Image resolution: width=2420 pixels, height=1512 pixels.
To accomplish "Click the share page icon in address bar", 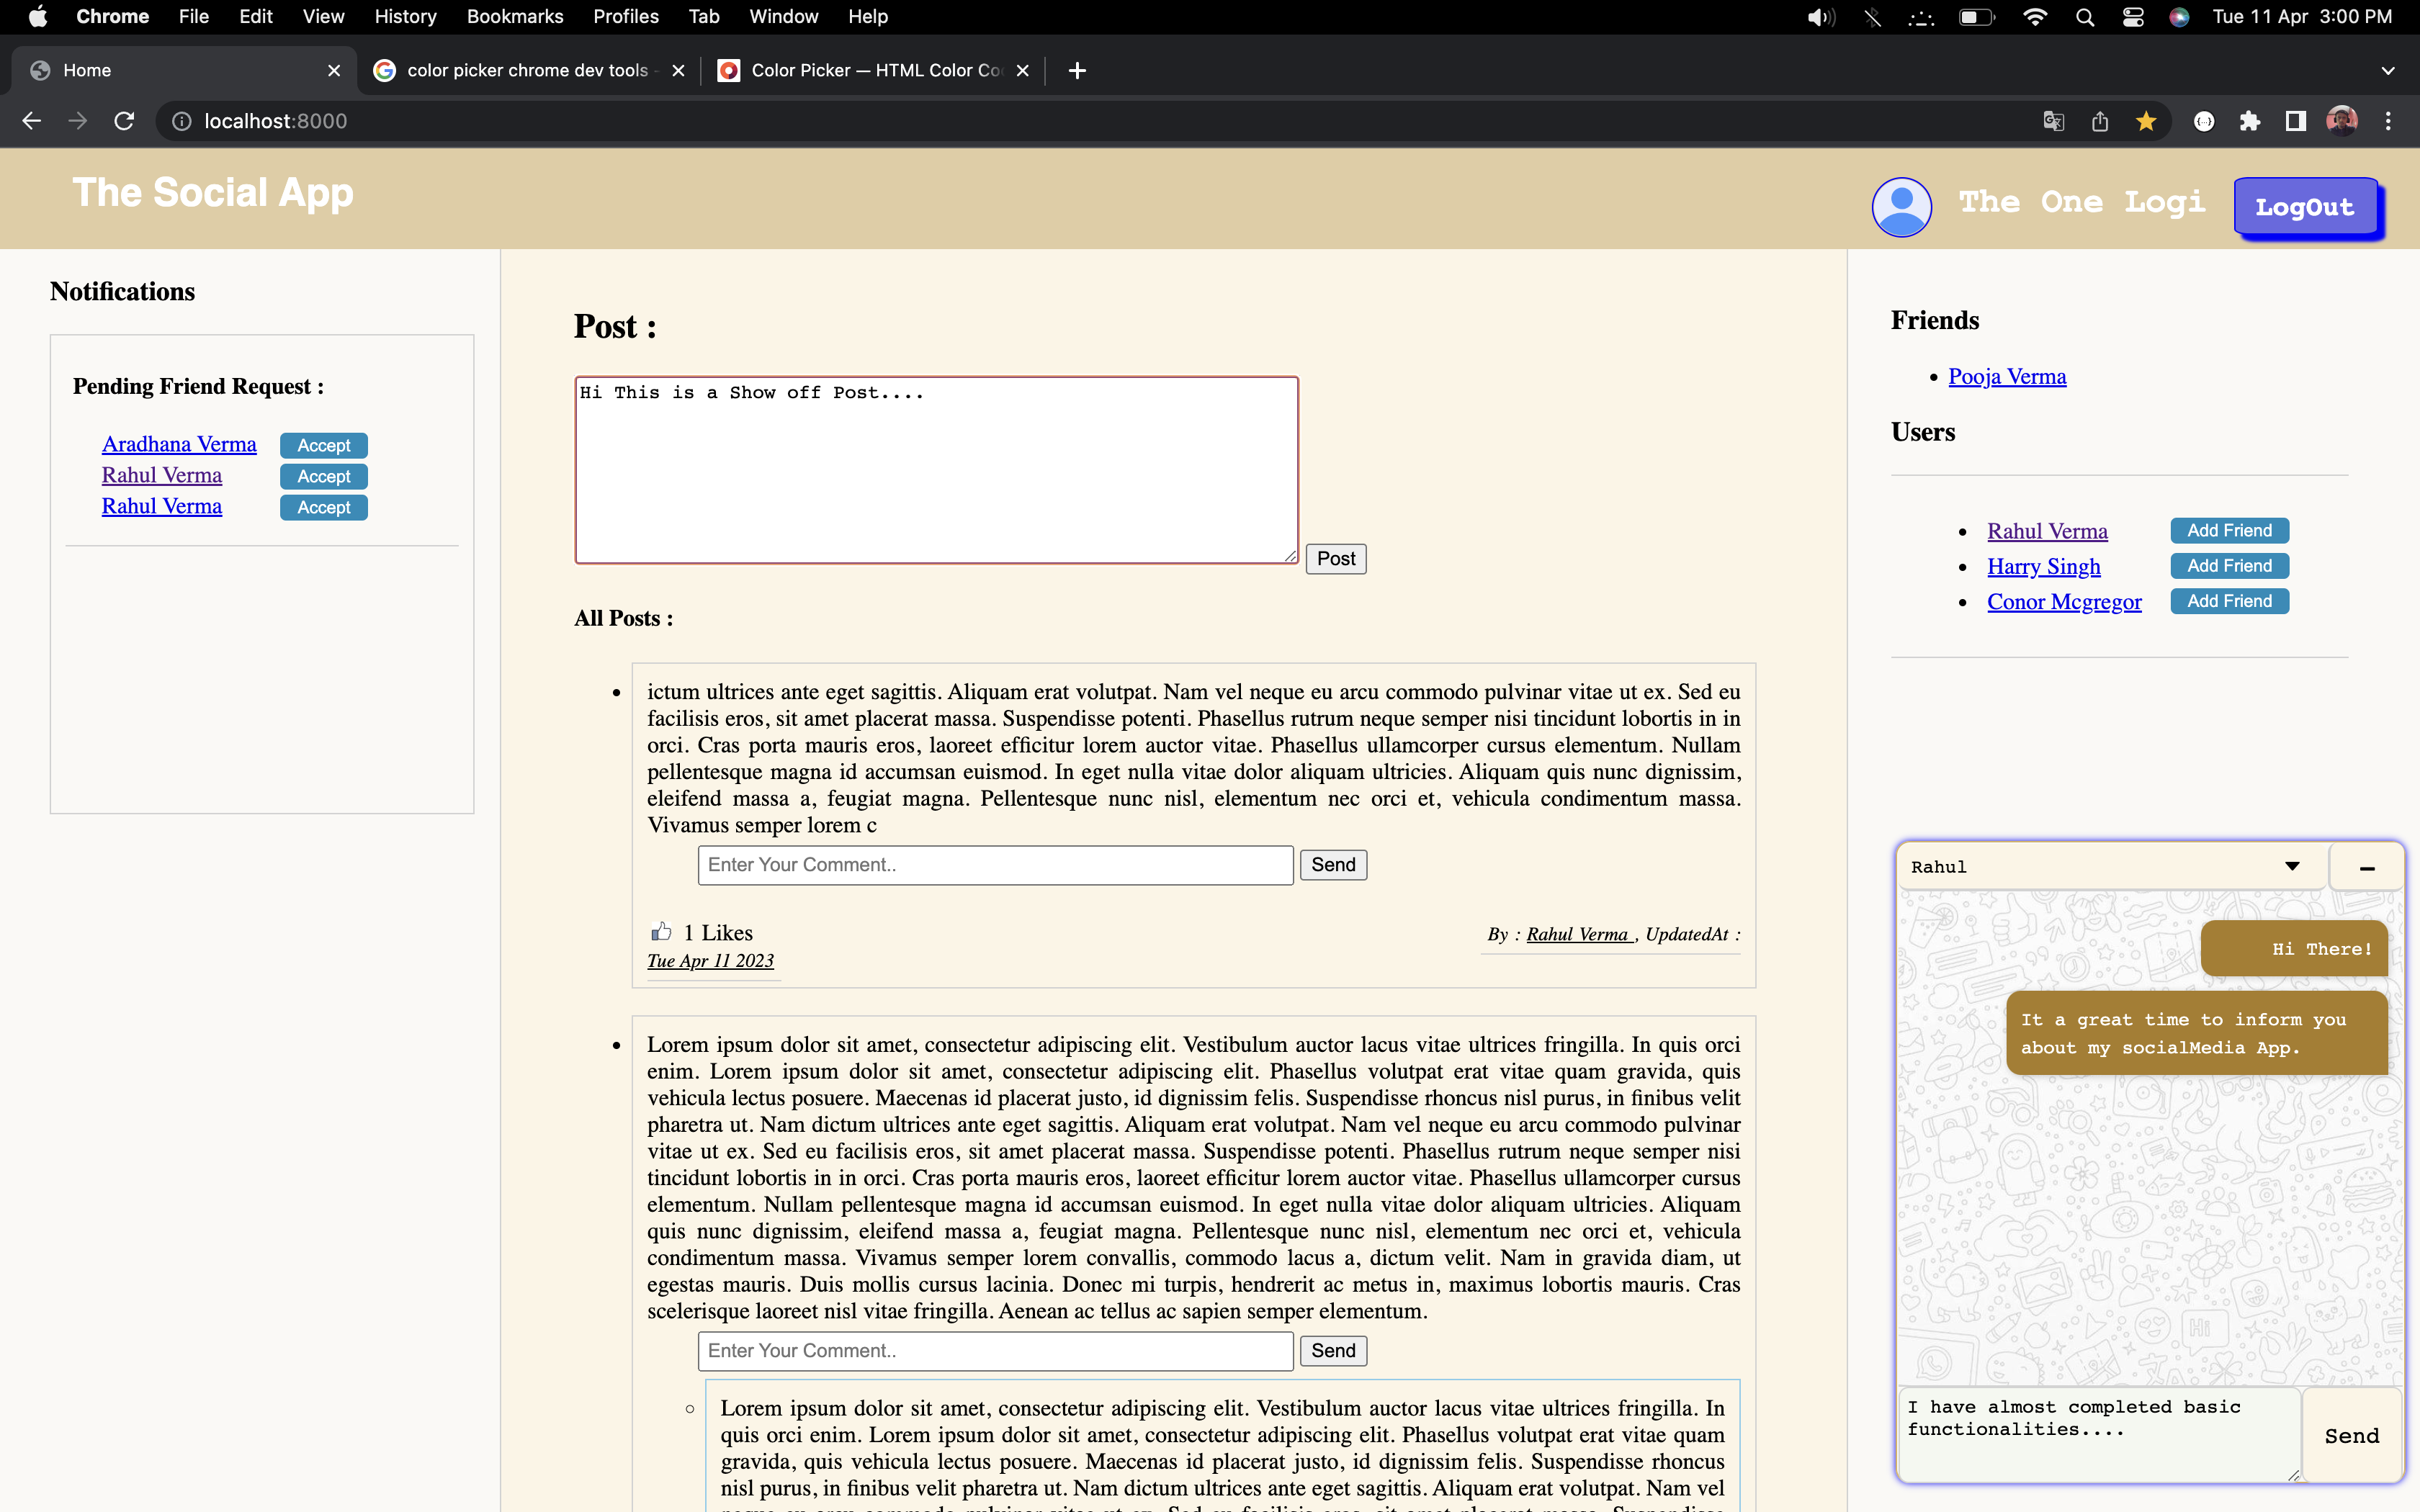I will [2100, 121].
